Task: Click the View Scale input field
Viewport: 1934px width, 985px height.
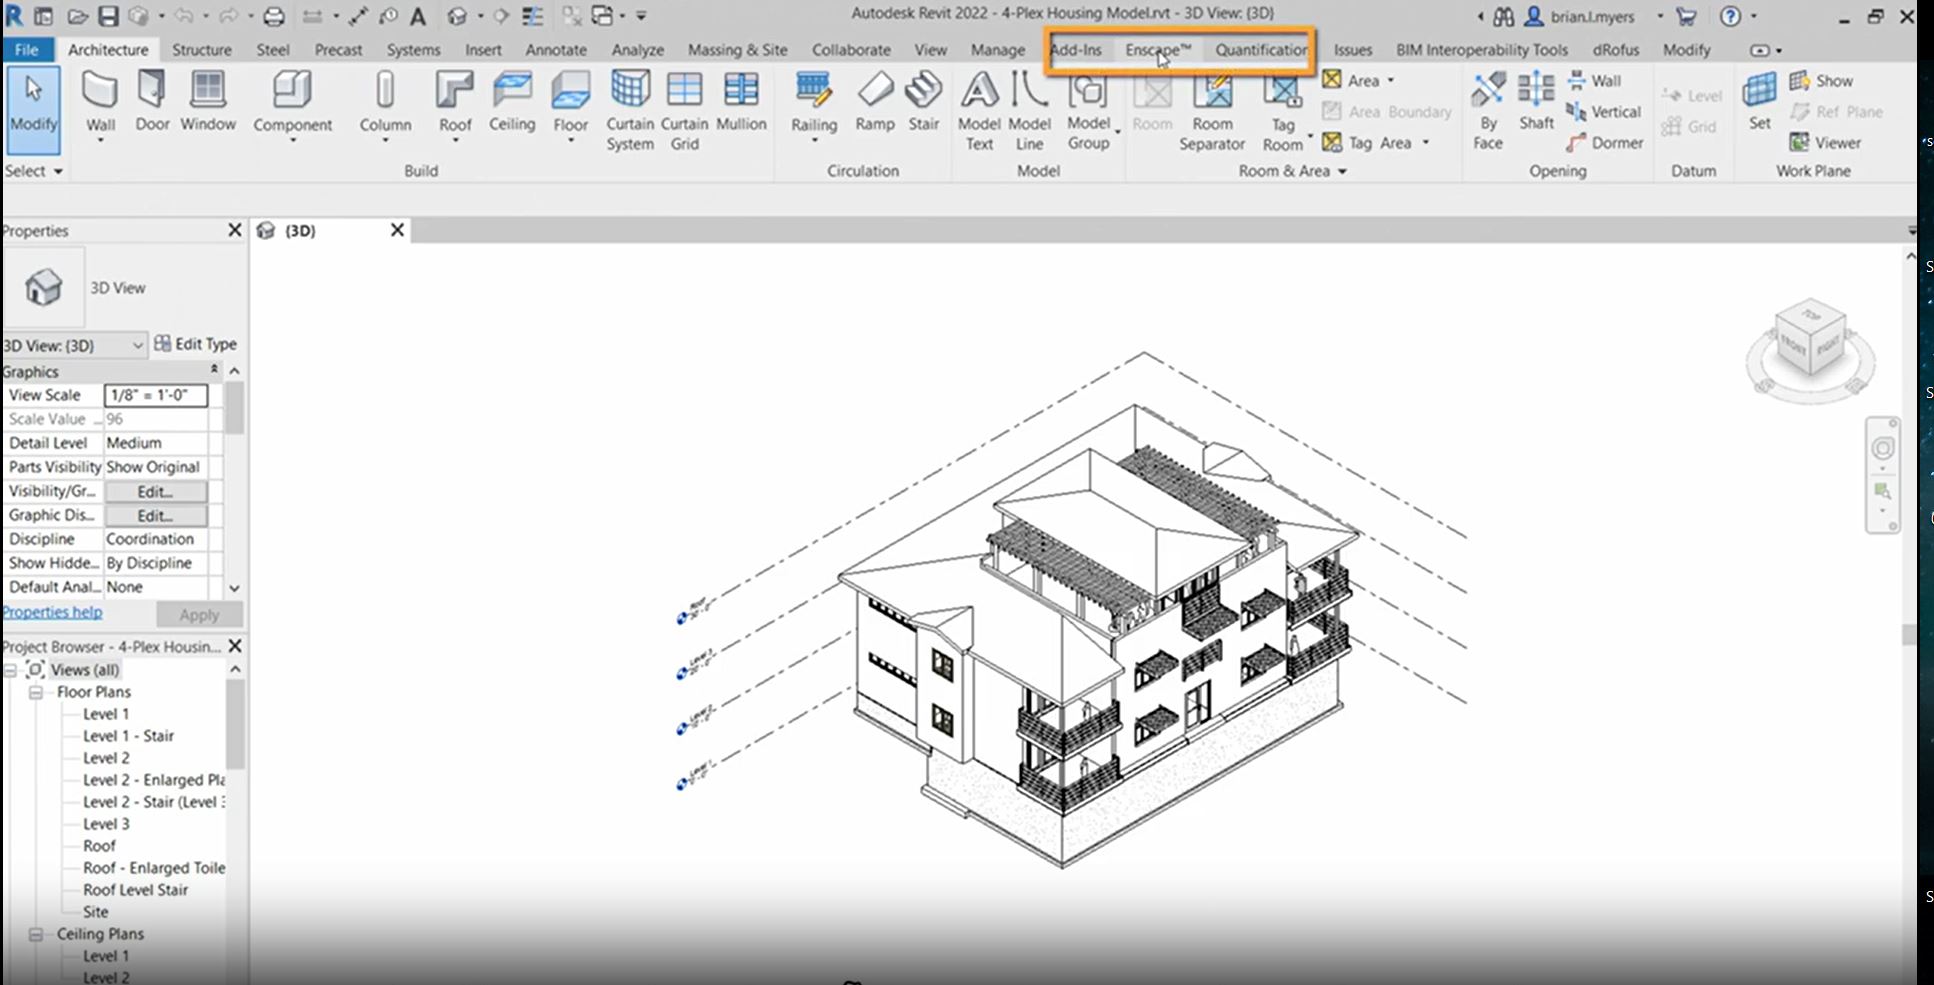Action: [x=156, y=395]
